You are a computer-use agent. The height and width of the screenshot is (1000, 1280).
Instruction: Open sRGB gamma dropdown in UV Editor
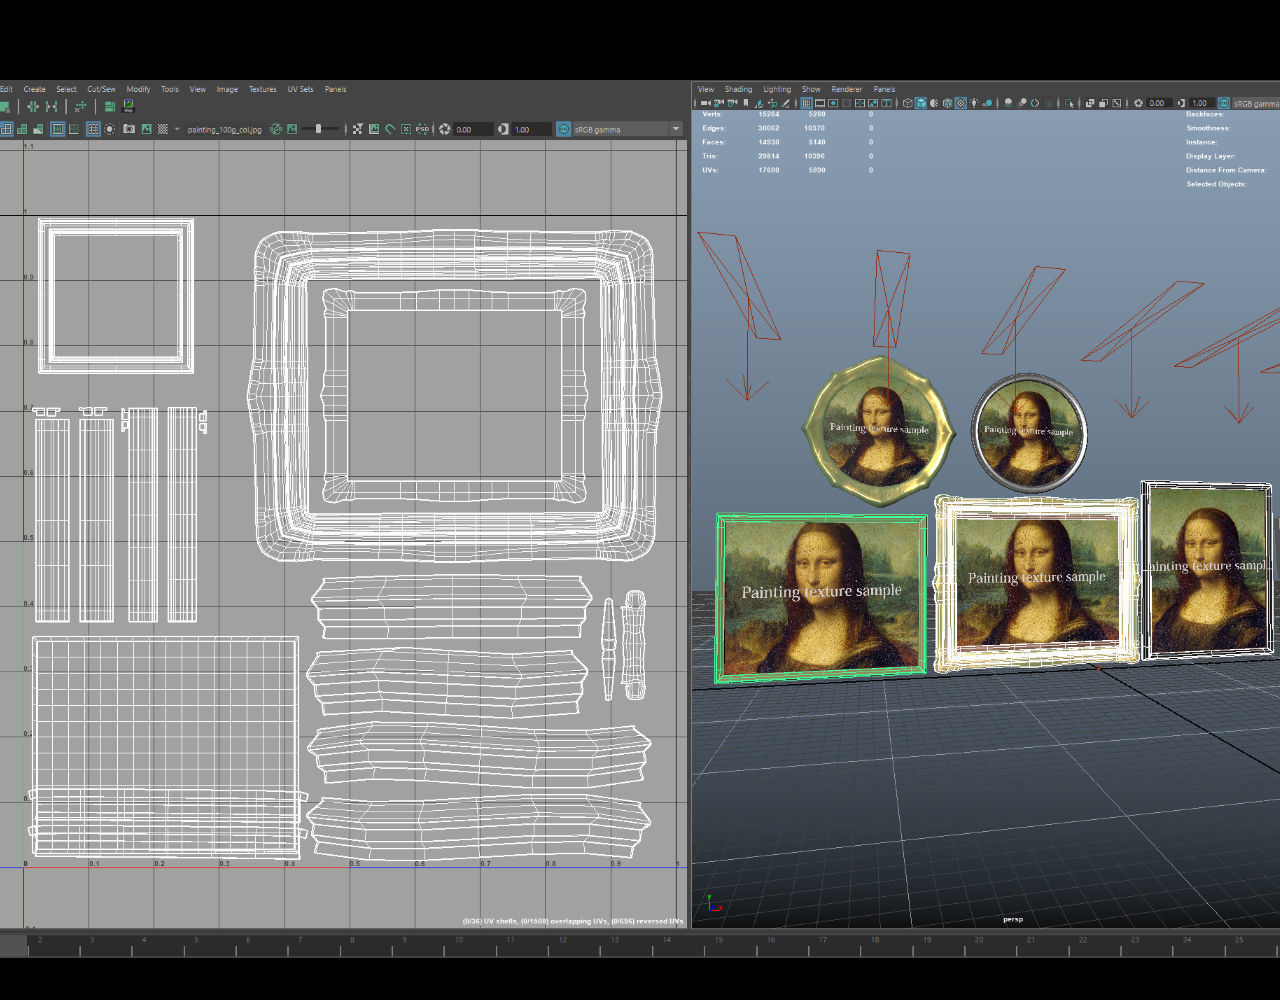(628, 129)
